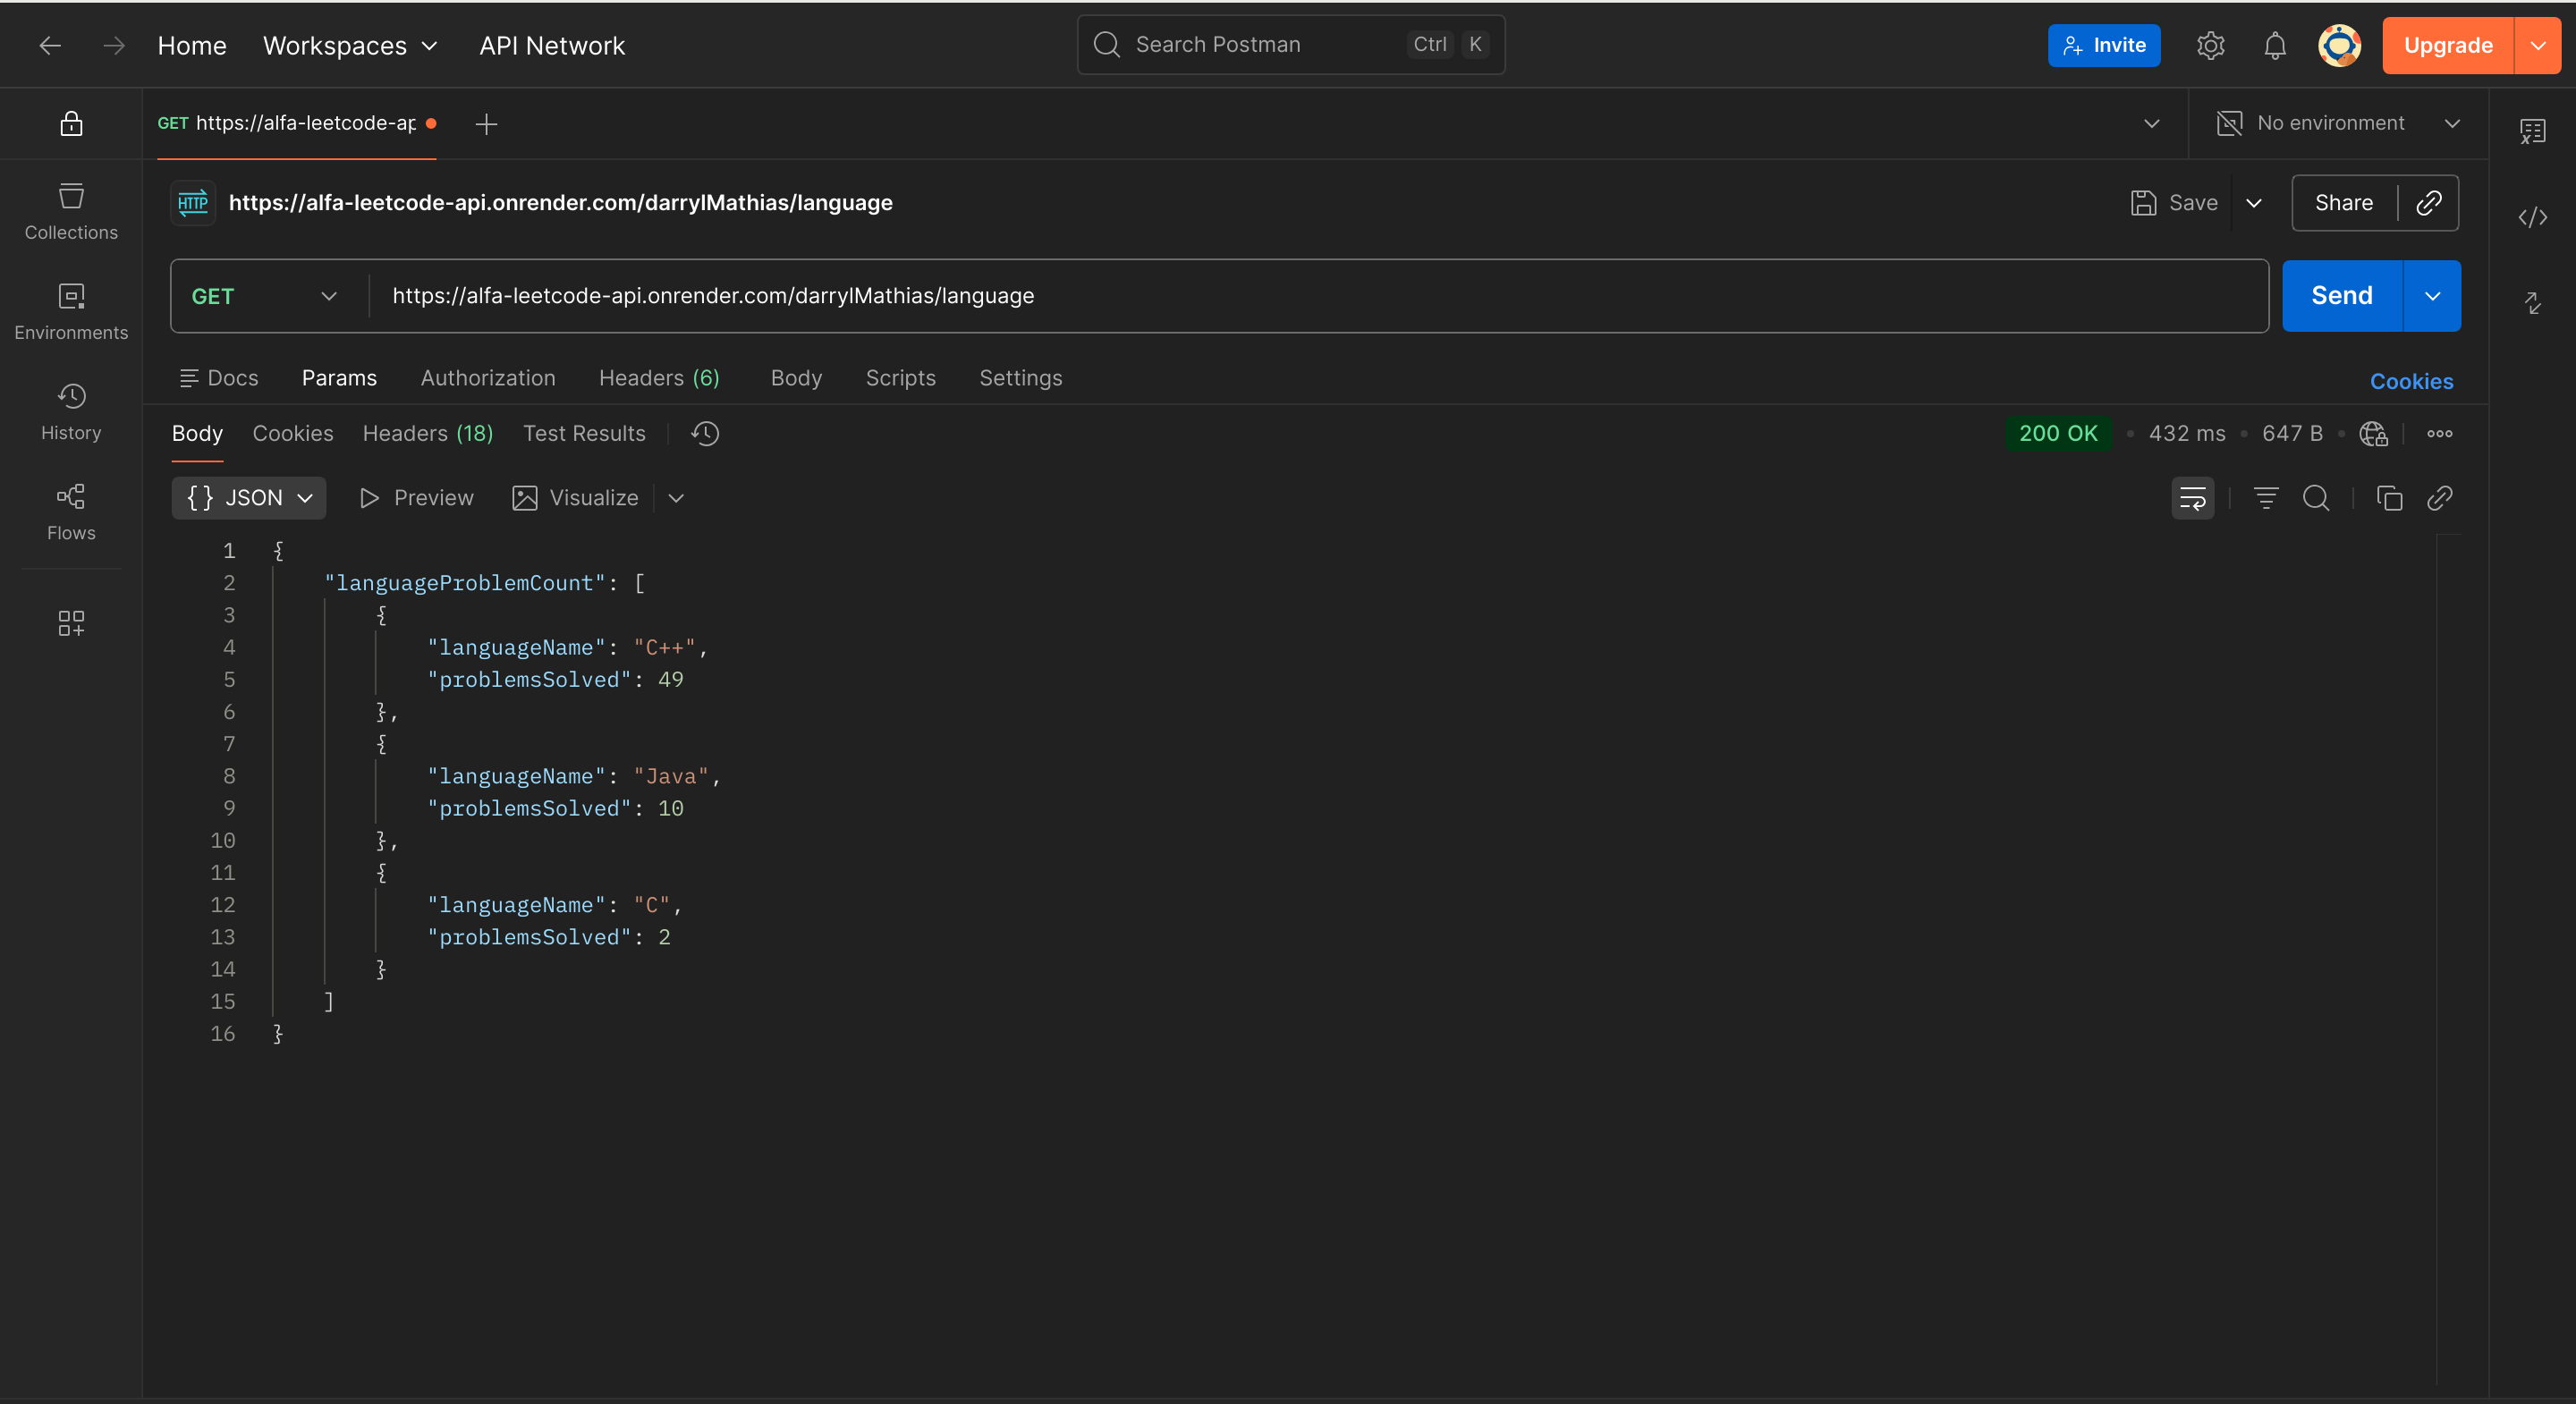Click the Cookies link
The image size is (2576, 1404).
click(2410, 381)
